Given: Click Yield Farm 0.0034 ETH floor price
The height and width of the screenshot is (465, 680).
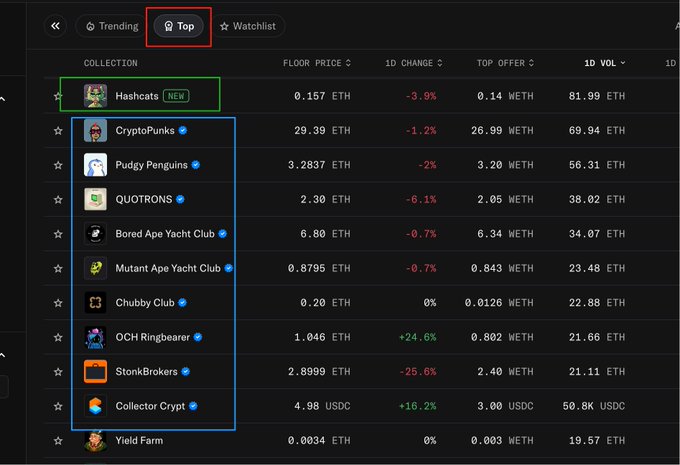Looking at the screenshot, I should (x=319, y=441).
